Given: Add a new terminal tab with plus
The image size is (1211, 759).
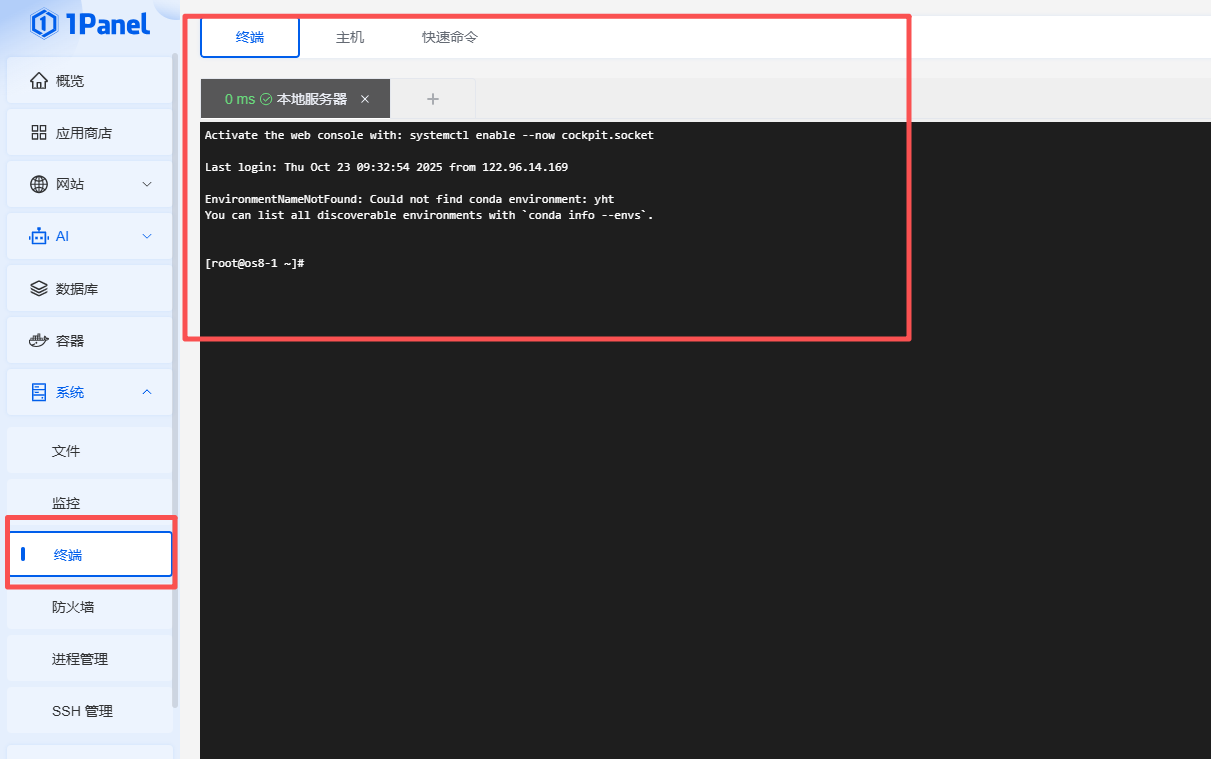Looking at the screenshot, I should pos(433,99).
